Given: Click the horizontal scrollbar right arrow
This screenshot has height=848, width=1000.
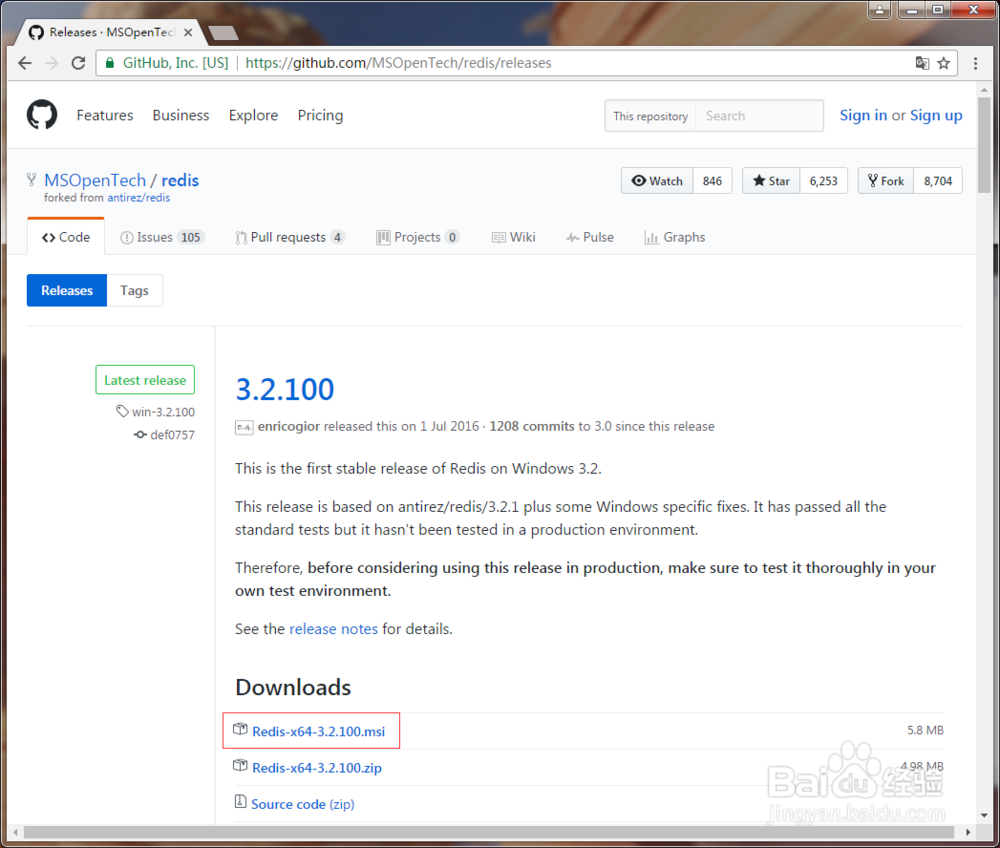Looking at the screenshot, I should (967, 832).
